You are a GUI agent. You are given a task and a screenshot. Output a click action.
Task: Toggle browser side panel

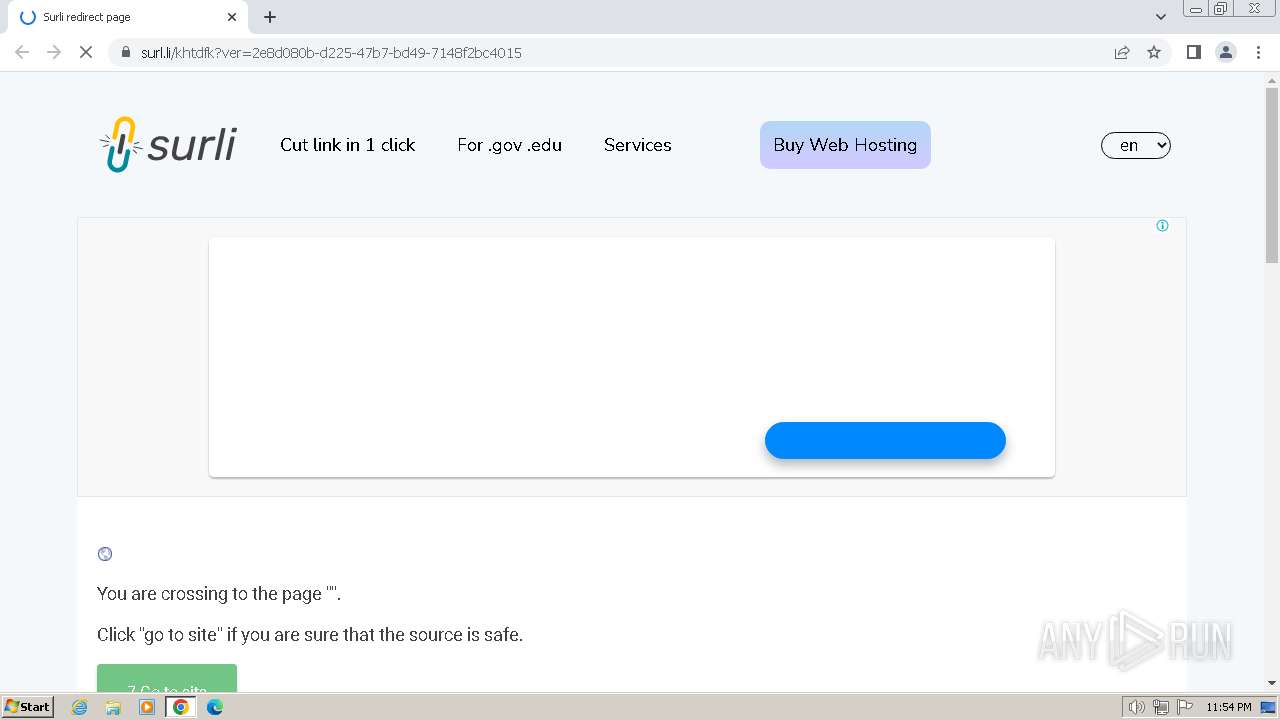tap(1193, 52)
